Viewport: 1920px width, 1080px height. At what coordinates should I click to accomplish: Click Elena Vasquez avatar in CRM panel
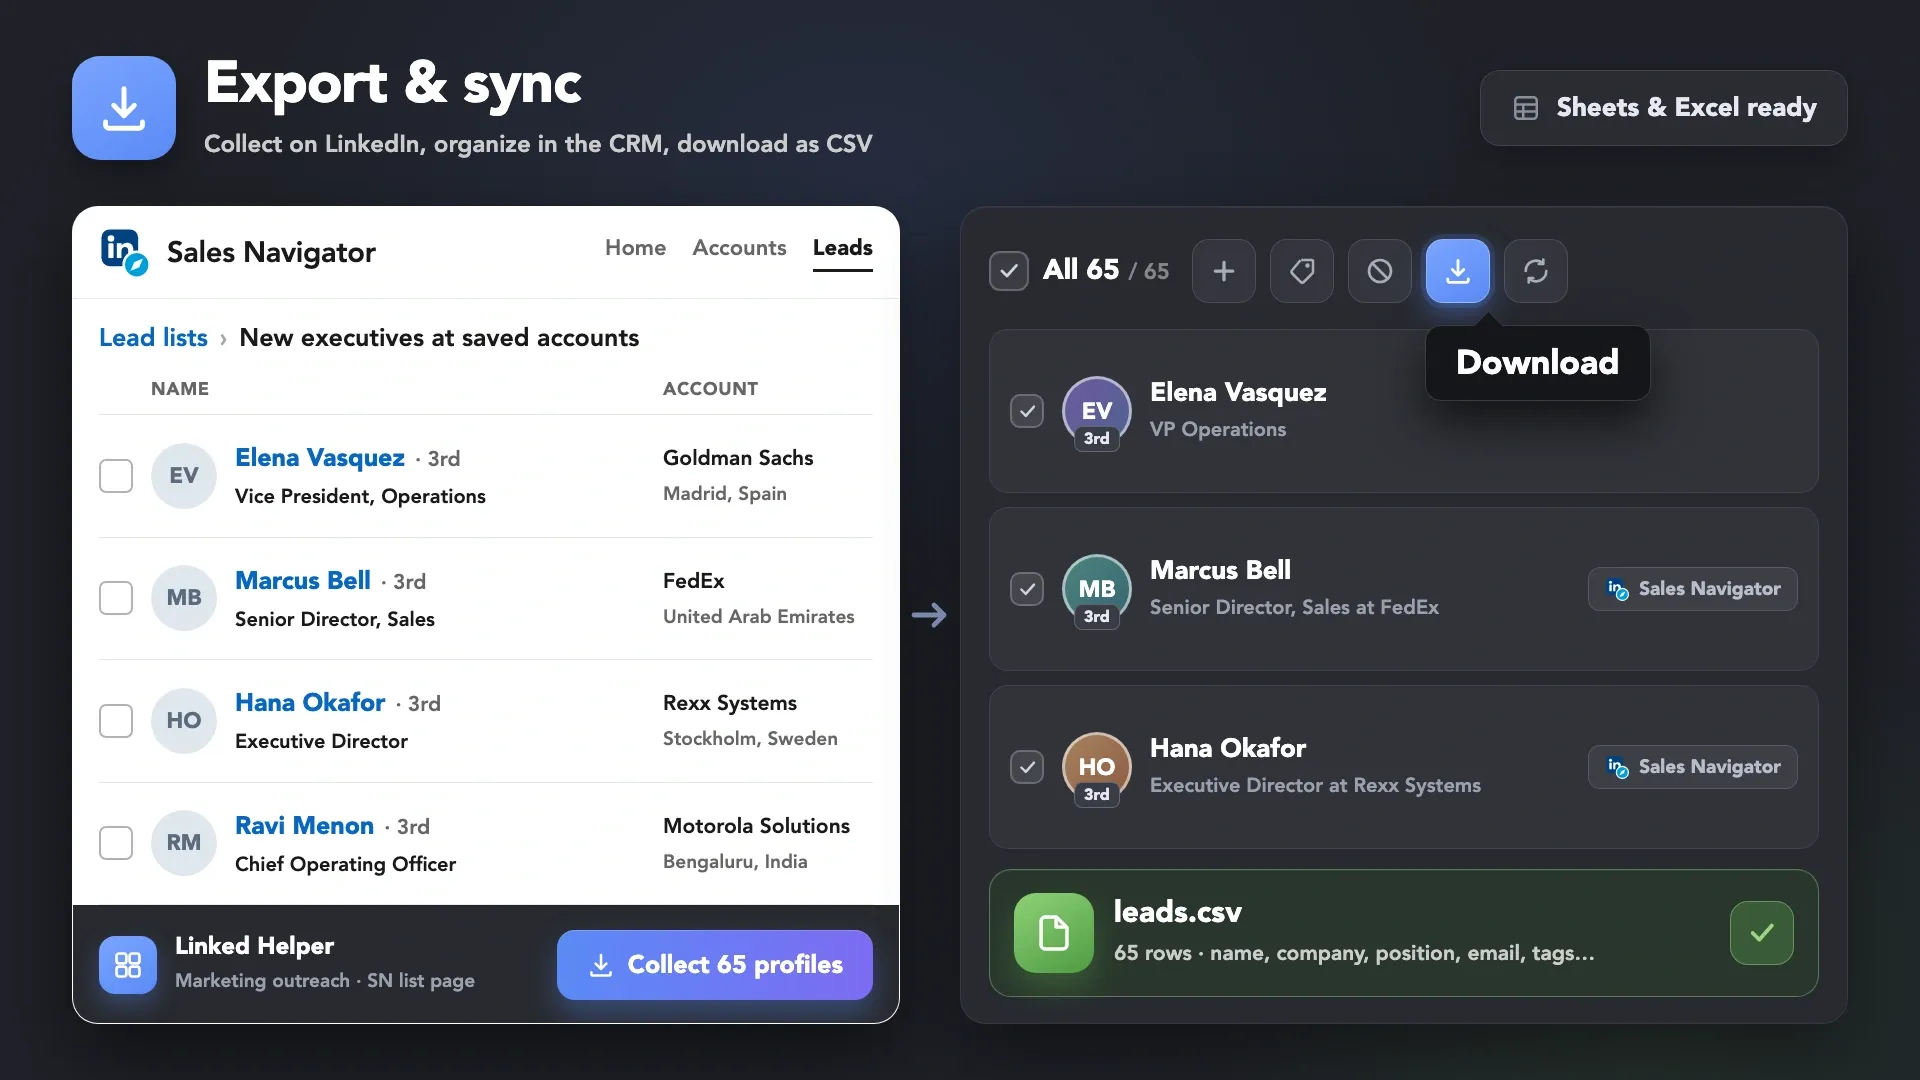pos(1097,411)
